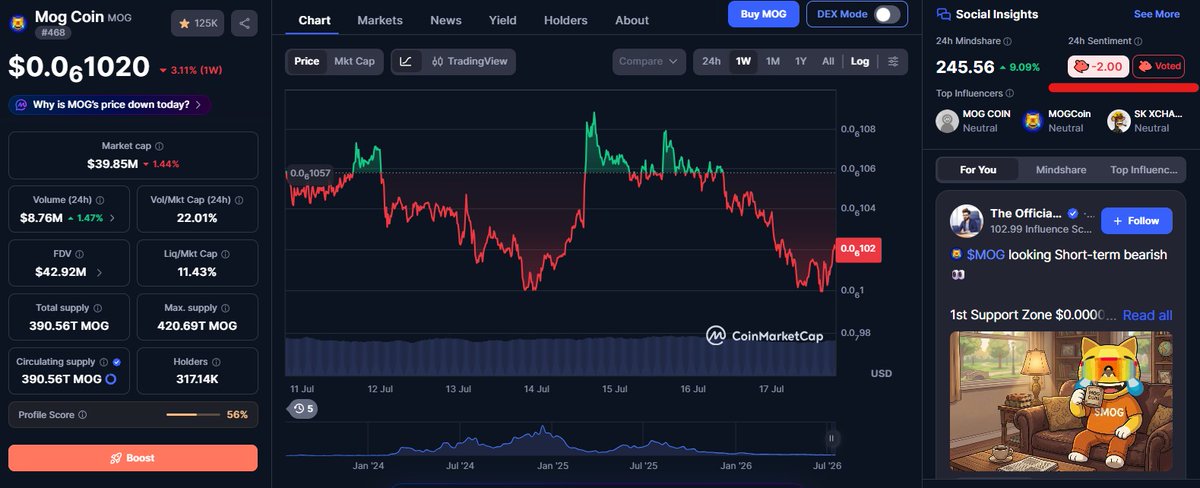Open the Compare dropdown
1200x488 pixels.
pyautogui.click(x=649, y=61)
